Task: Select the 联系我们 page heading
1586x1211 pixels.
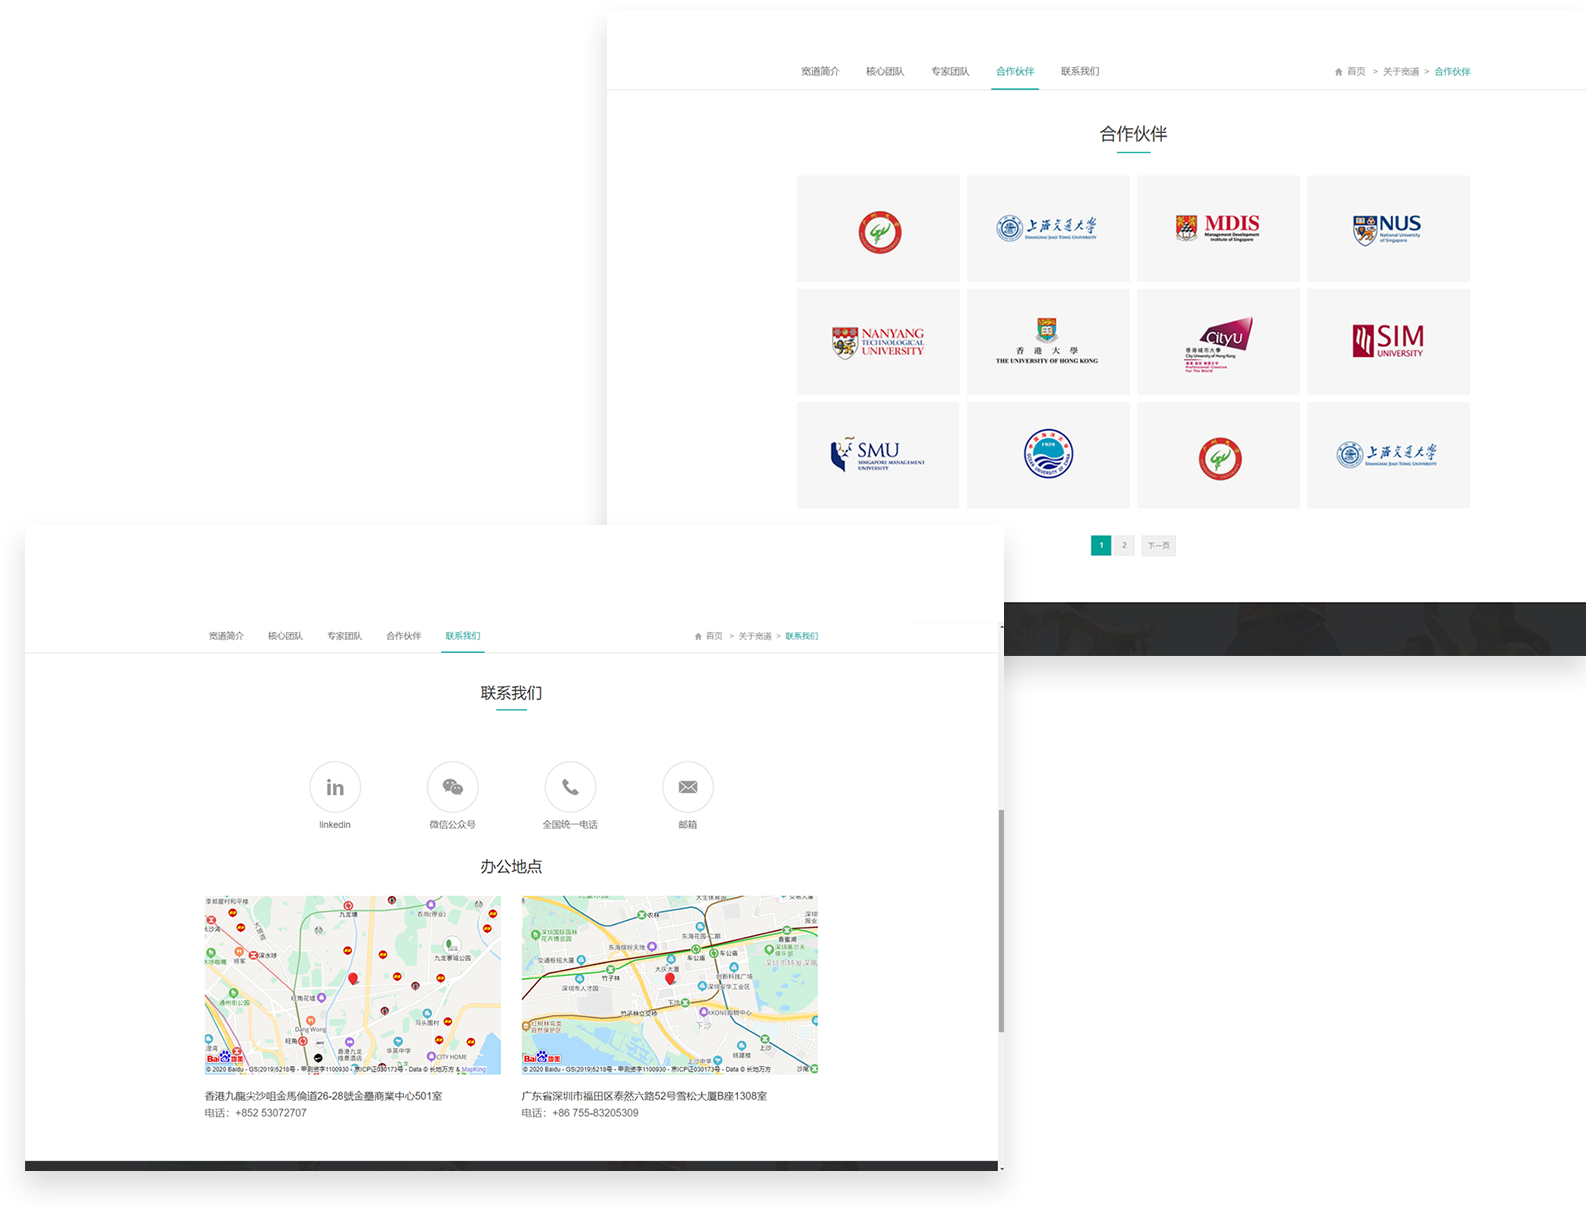Action: point(511,693)
